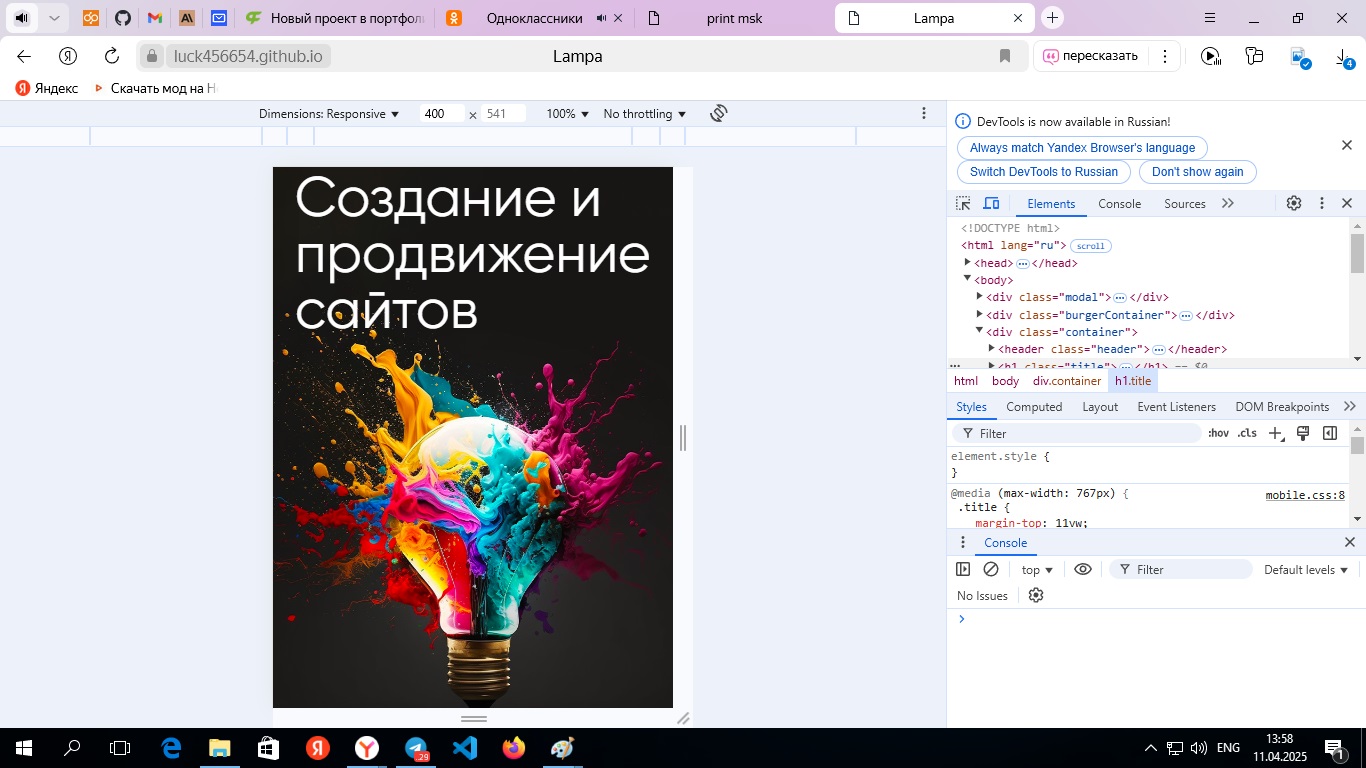Click Always match Yandex Browser's language
1366x768 pixels.
coord(1082,147)
